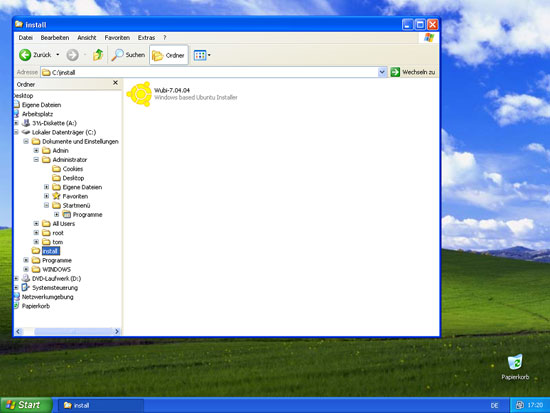Collapse the Startmenü folder node

[x=46, y=205]
